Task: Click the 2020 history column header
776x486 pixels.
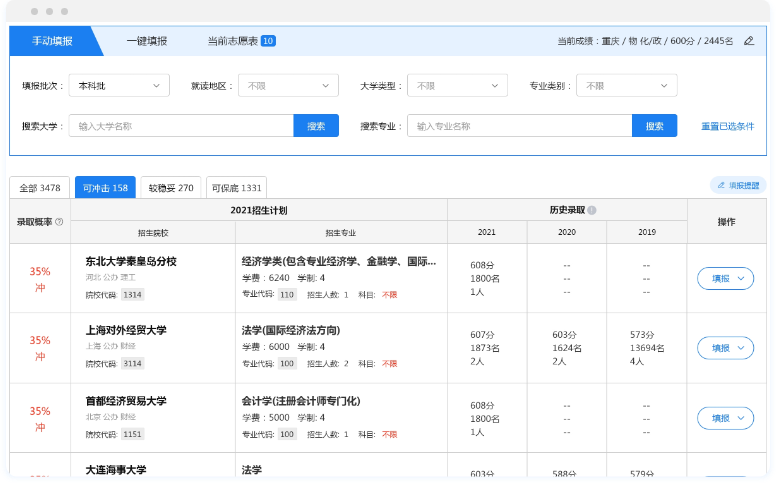Action: point(567,232)
